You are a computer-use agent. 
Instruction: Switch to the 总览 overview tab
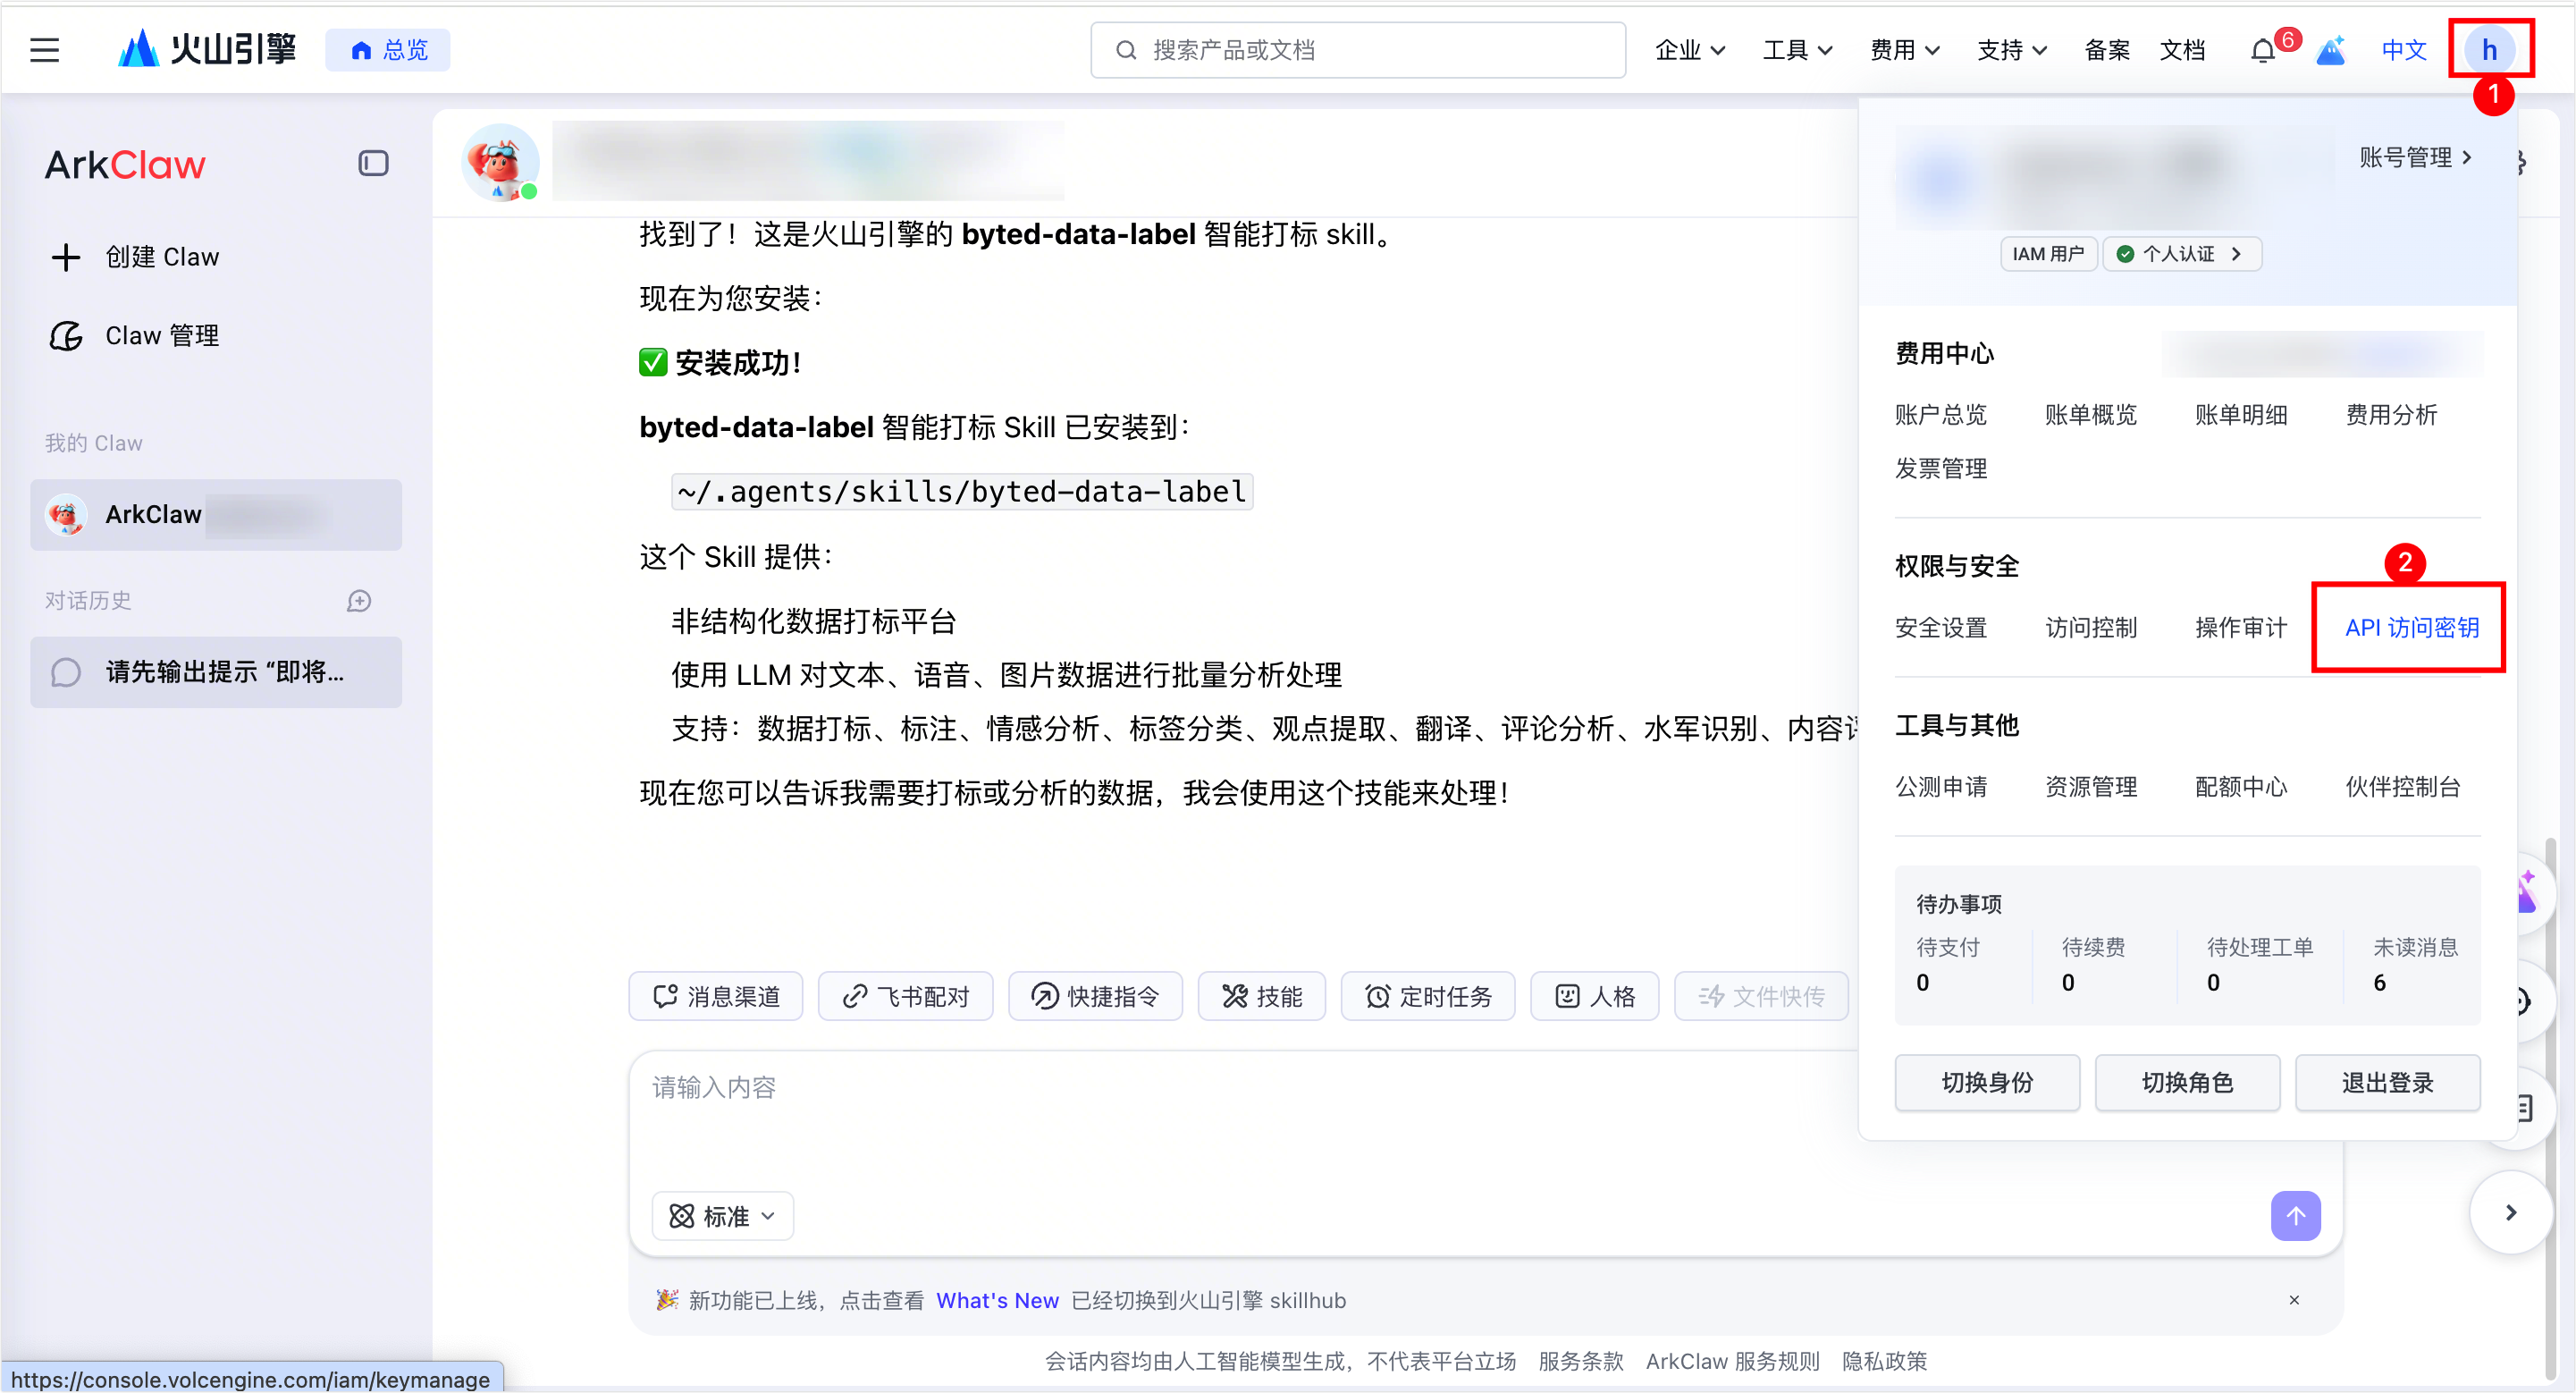tap(388, 50)
